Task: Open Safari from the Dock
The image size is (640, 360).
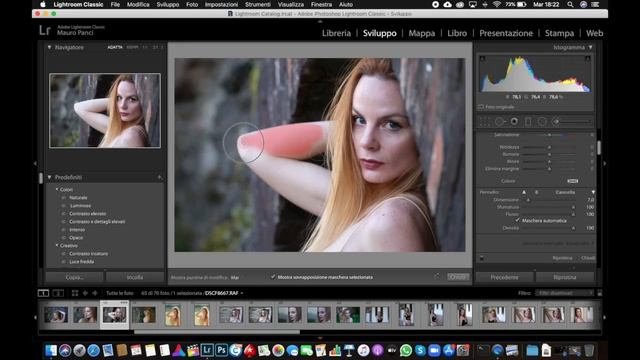Action: pyautogui.click(x=93, y=350)
